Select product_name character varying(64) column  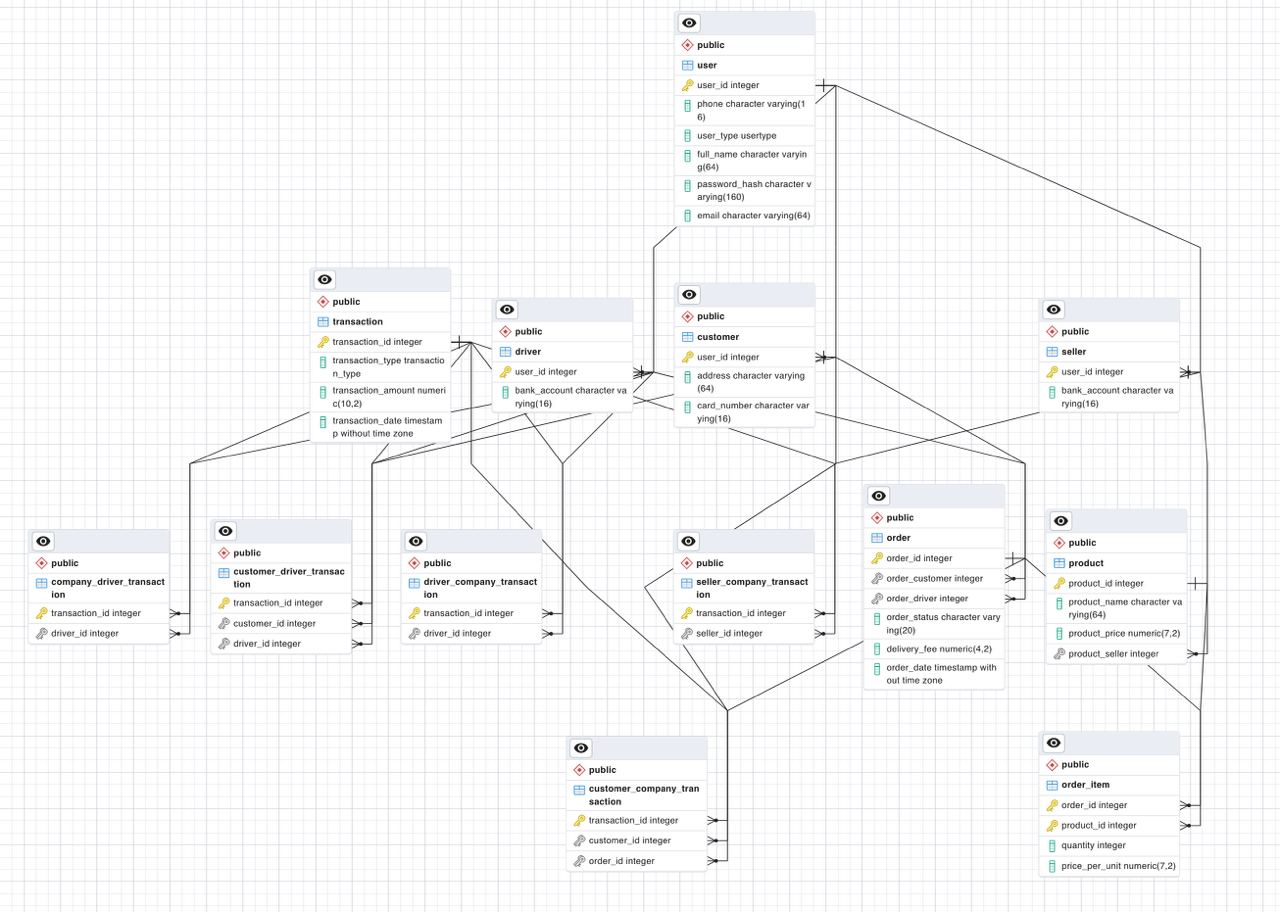(x=1117, y=609)
